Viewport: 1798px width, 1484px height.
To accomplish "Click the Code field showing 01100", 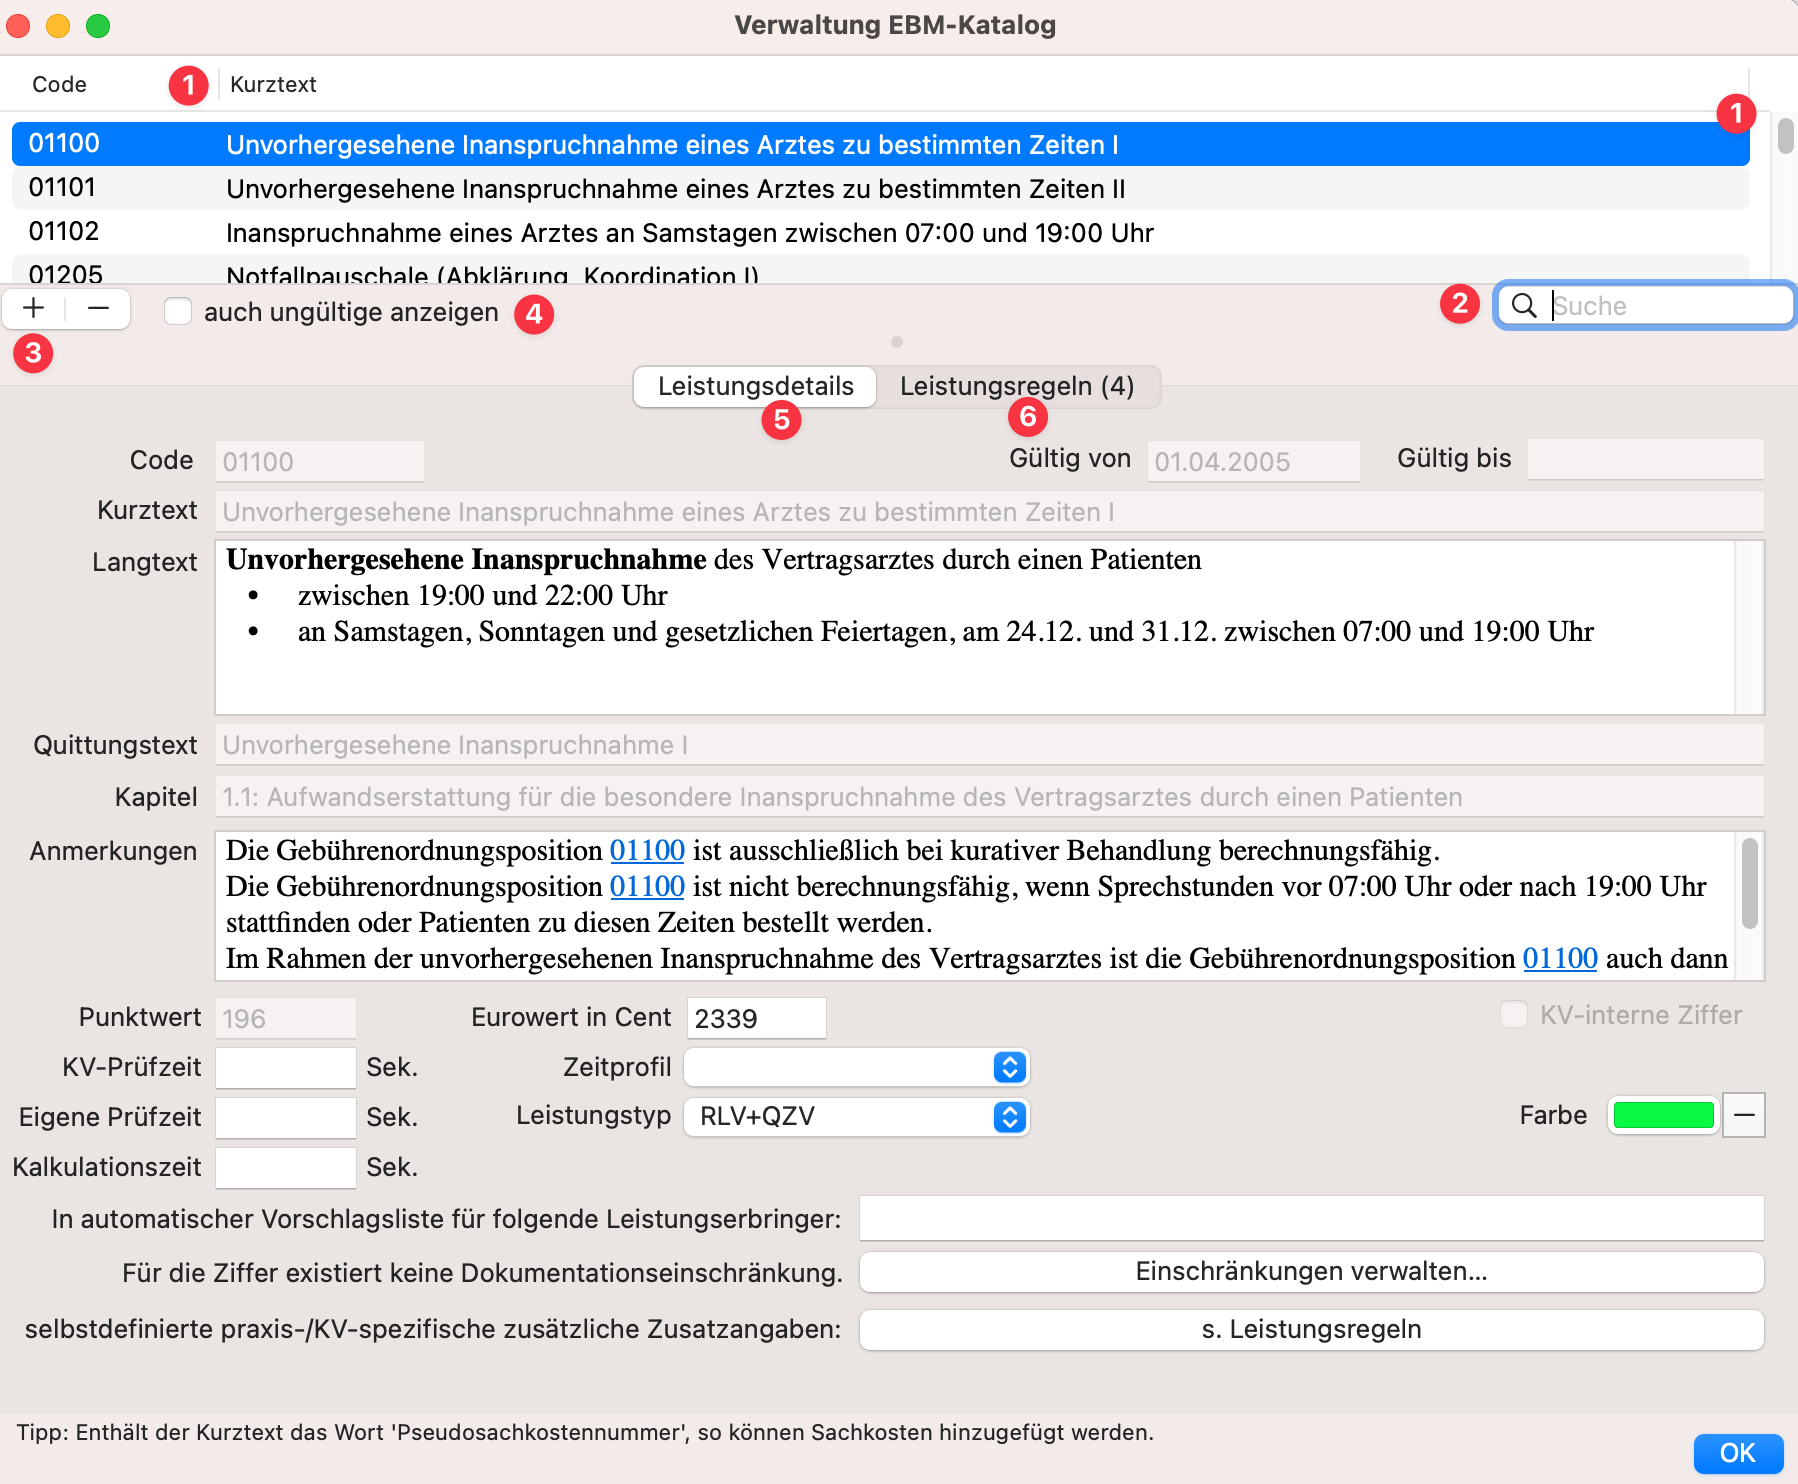I will [320, 461].
